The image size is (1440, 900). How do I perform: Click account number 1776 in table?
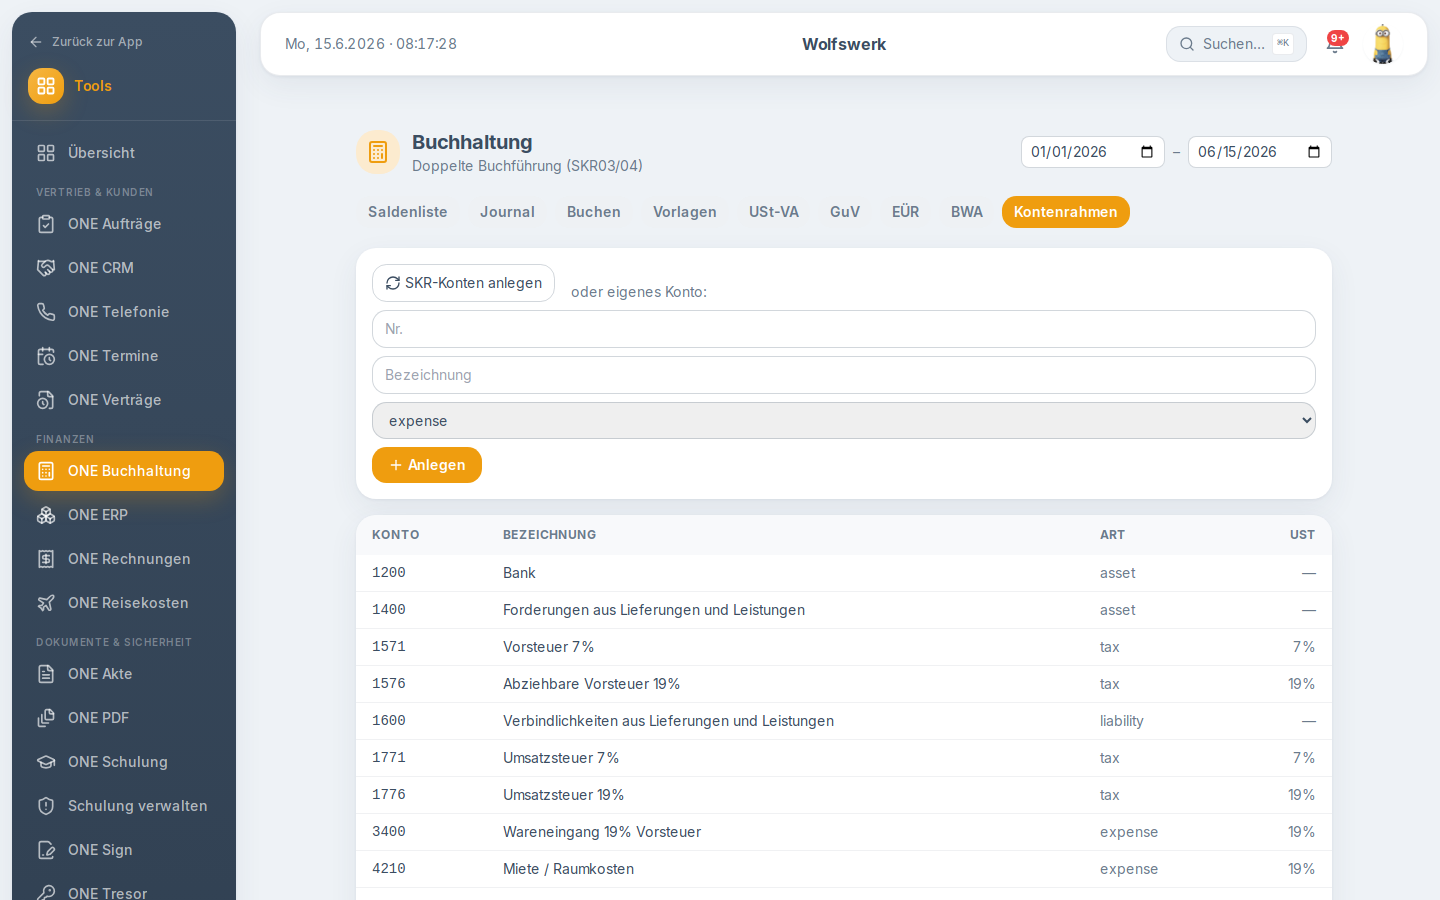(389, 795)
